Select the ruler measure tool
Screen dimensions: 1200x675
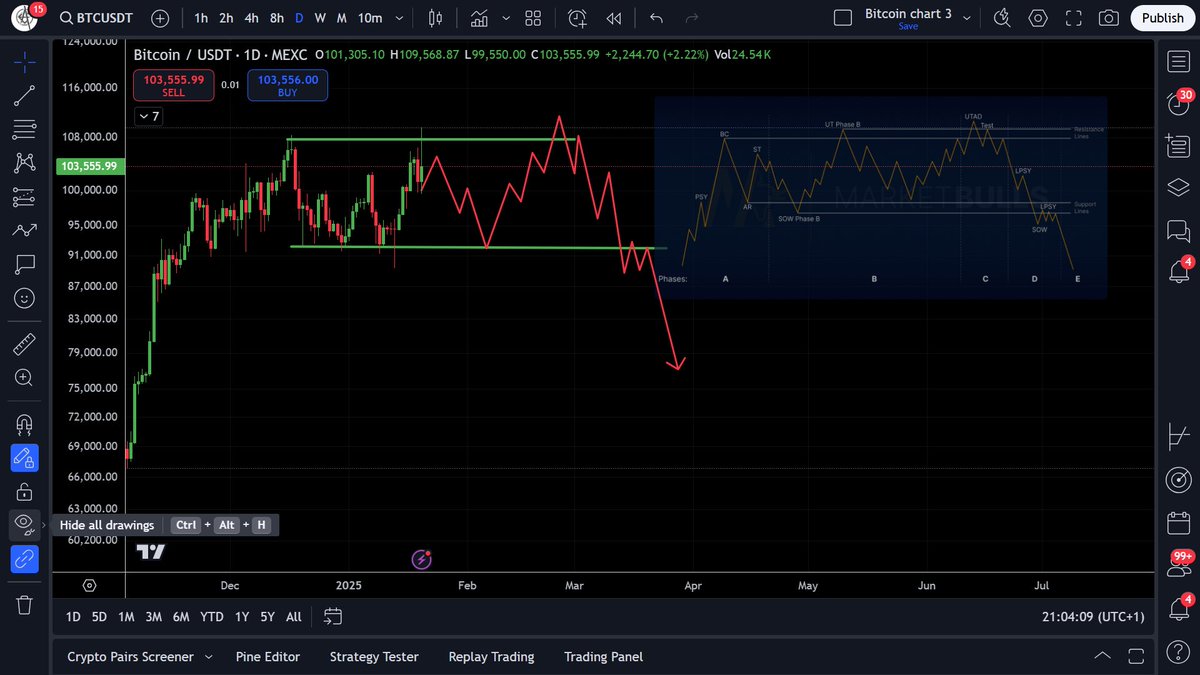pos(25,345)
